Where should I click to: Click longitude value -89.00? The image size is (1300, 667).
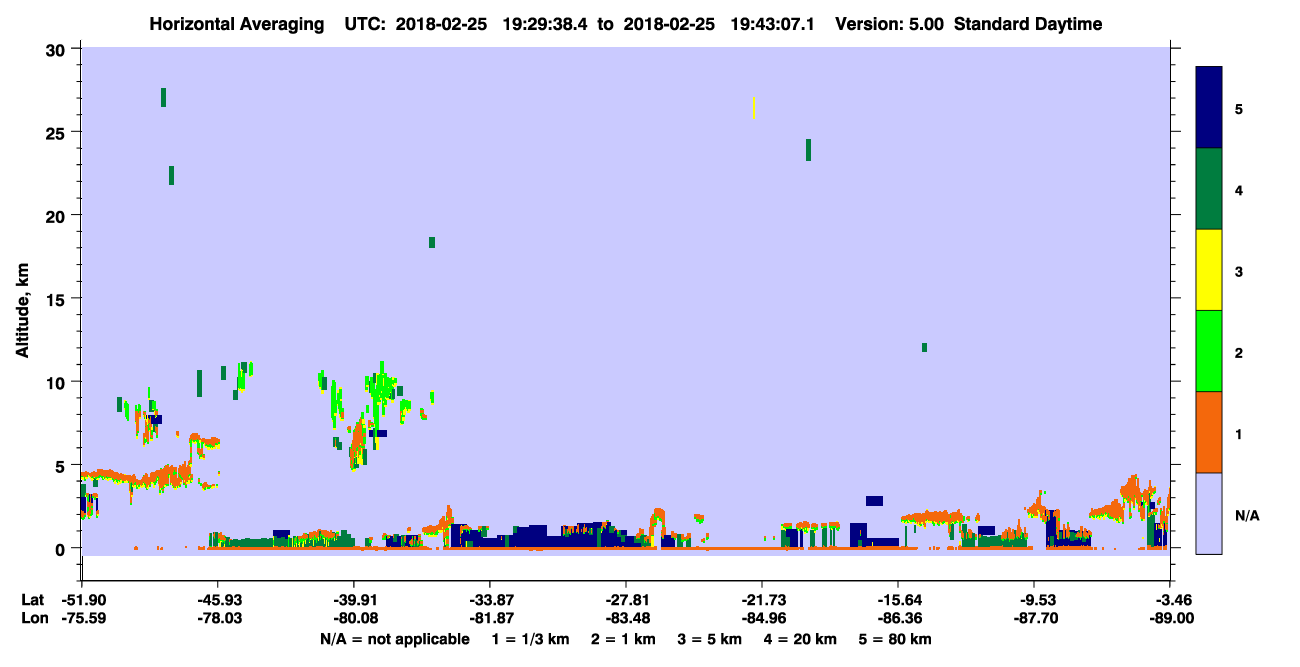[x=1171, y=618]
